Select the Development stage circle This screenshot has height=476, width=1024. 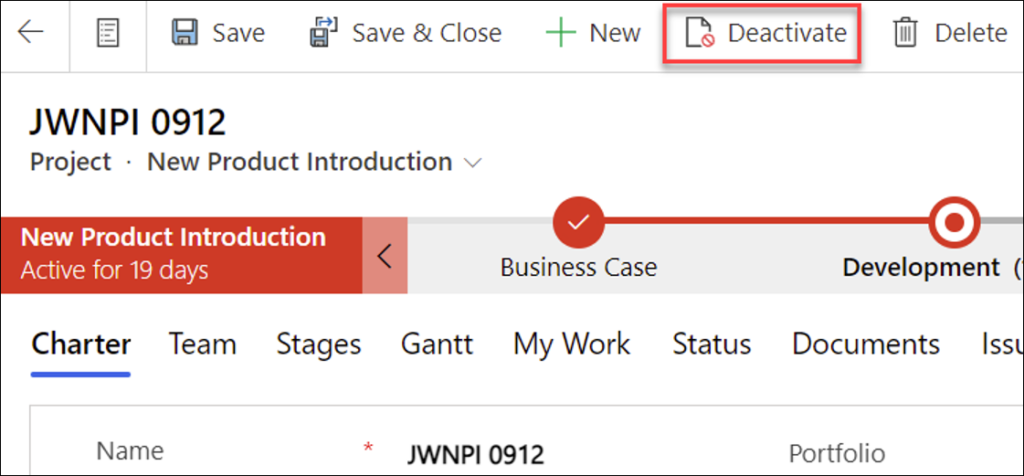953,221
